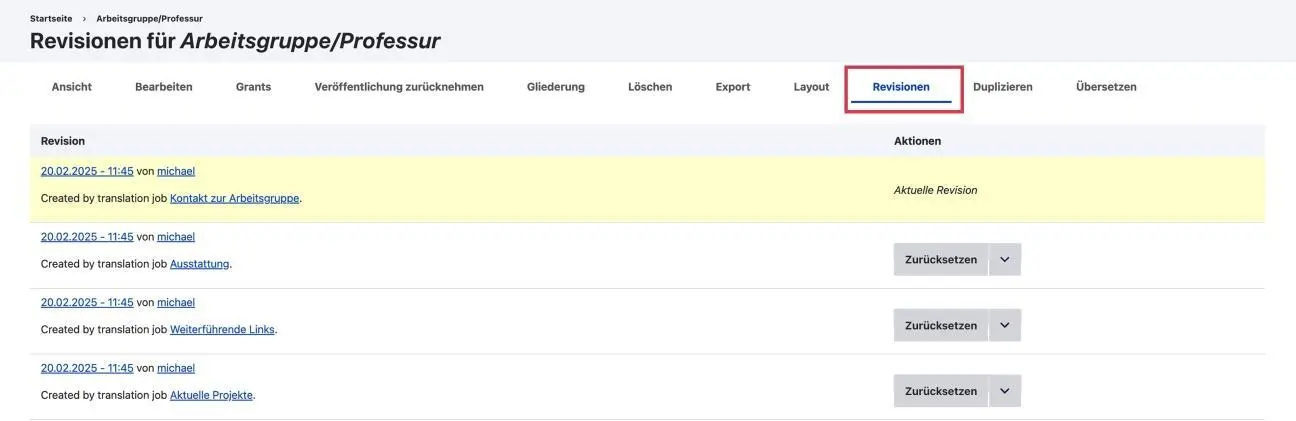Screen dimensions: 1296x421
Task: Switch to the Bearbeiten tab
Action: (163, 87)
